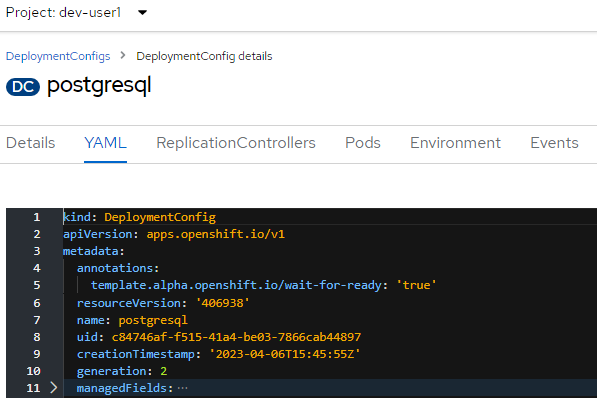Click the wait-for-ready annotation line
597x398 pixels.
pyautogui.click(x=263, y=285)
